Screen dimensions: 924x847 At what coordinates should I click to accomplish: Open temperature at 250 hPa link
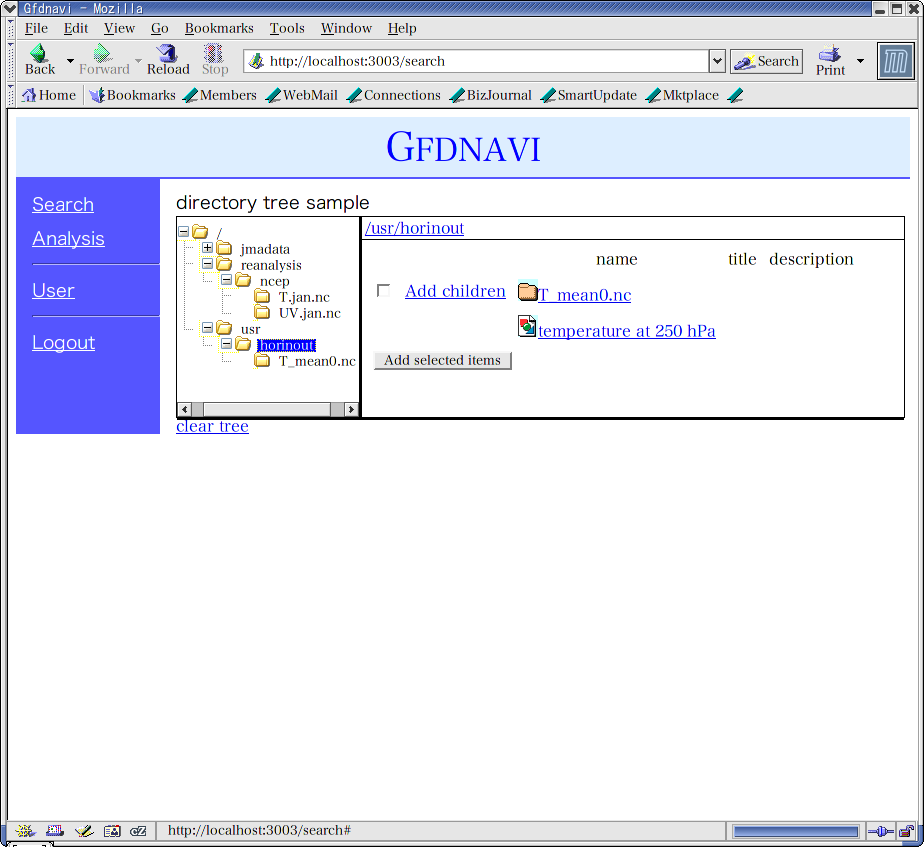pos(626,331)
